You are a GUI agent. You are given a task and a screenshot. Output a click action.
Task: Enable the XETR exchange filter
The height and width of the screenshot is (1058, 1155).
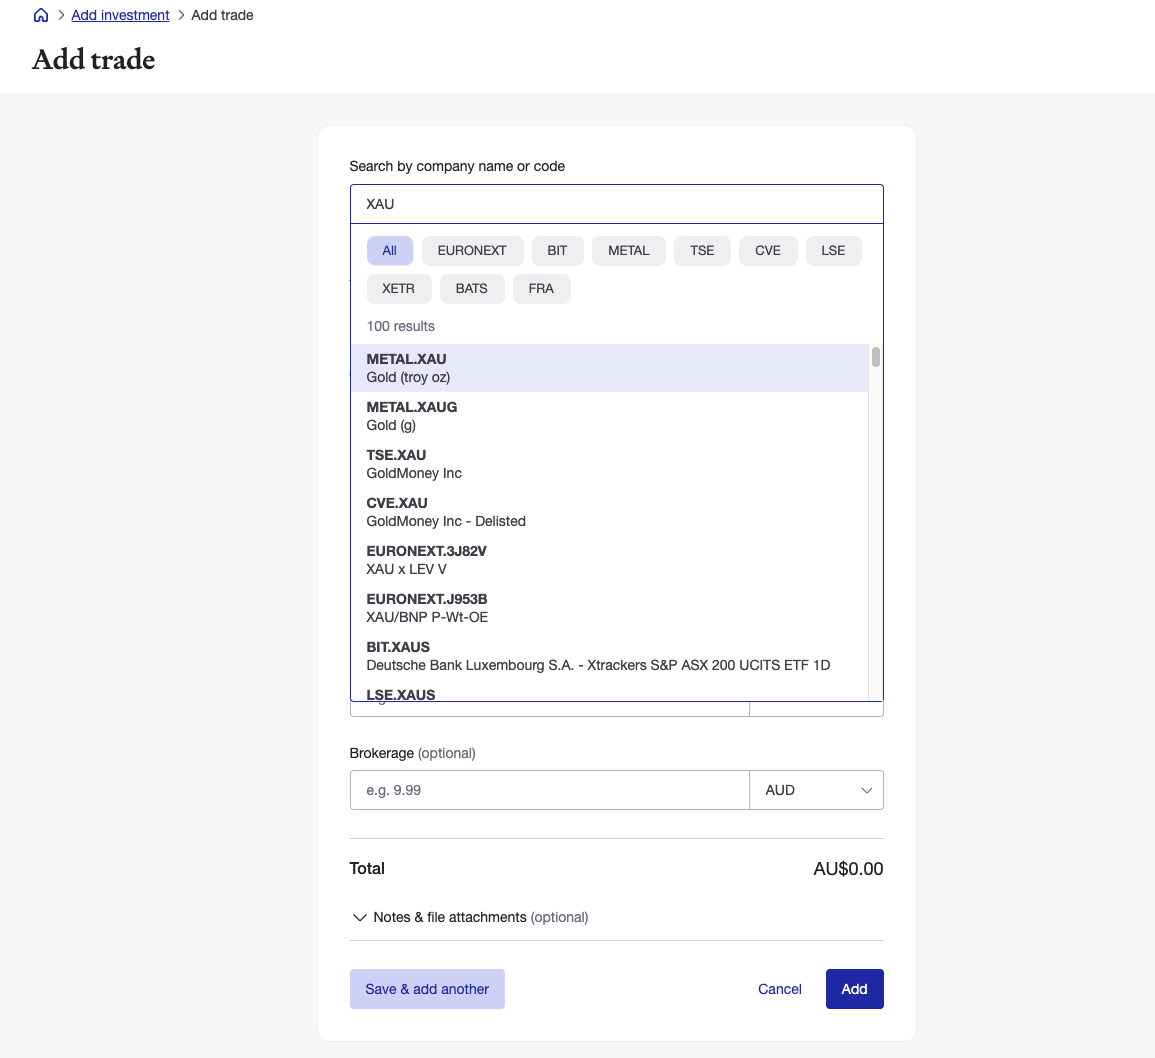(x=399, y=288)
